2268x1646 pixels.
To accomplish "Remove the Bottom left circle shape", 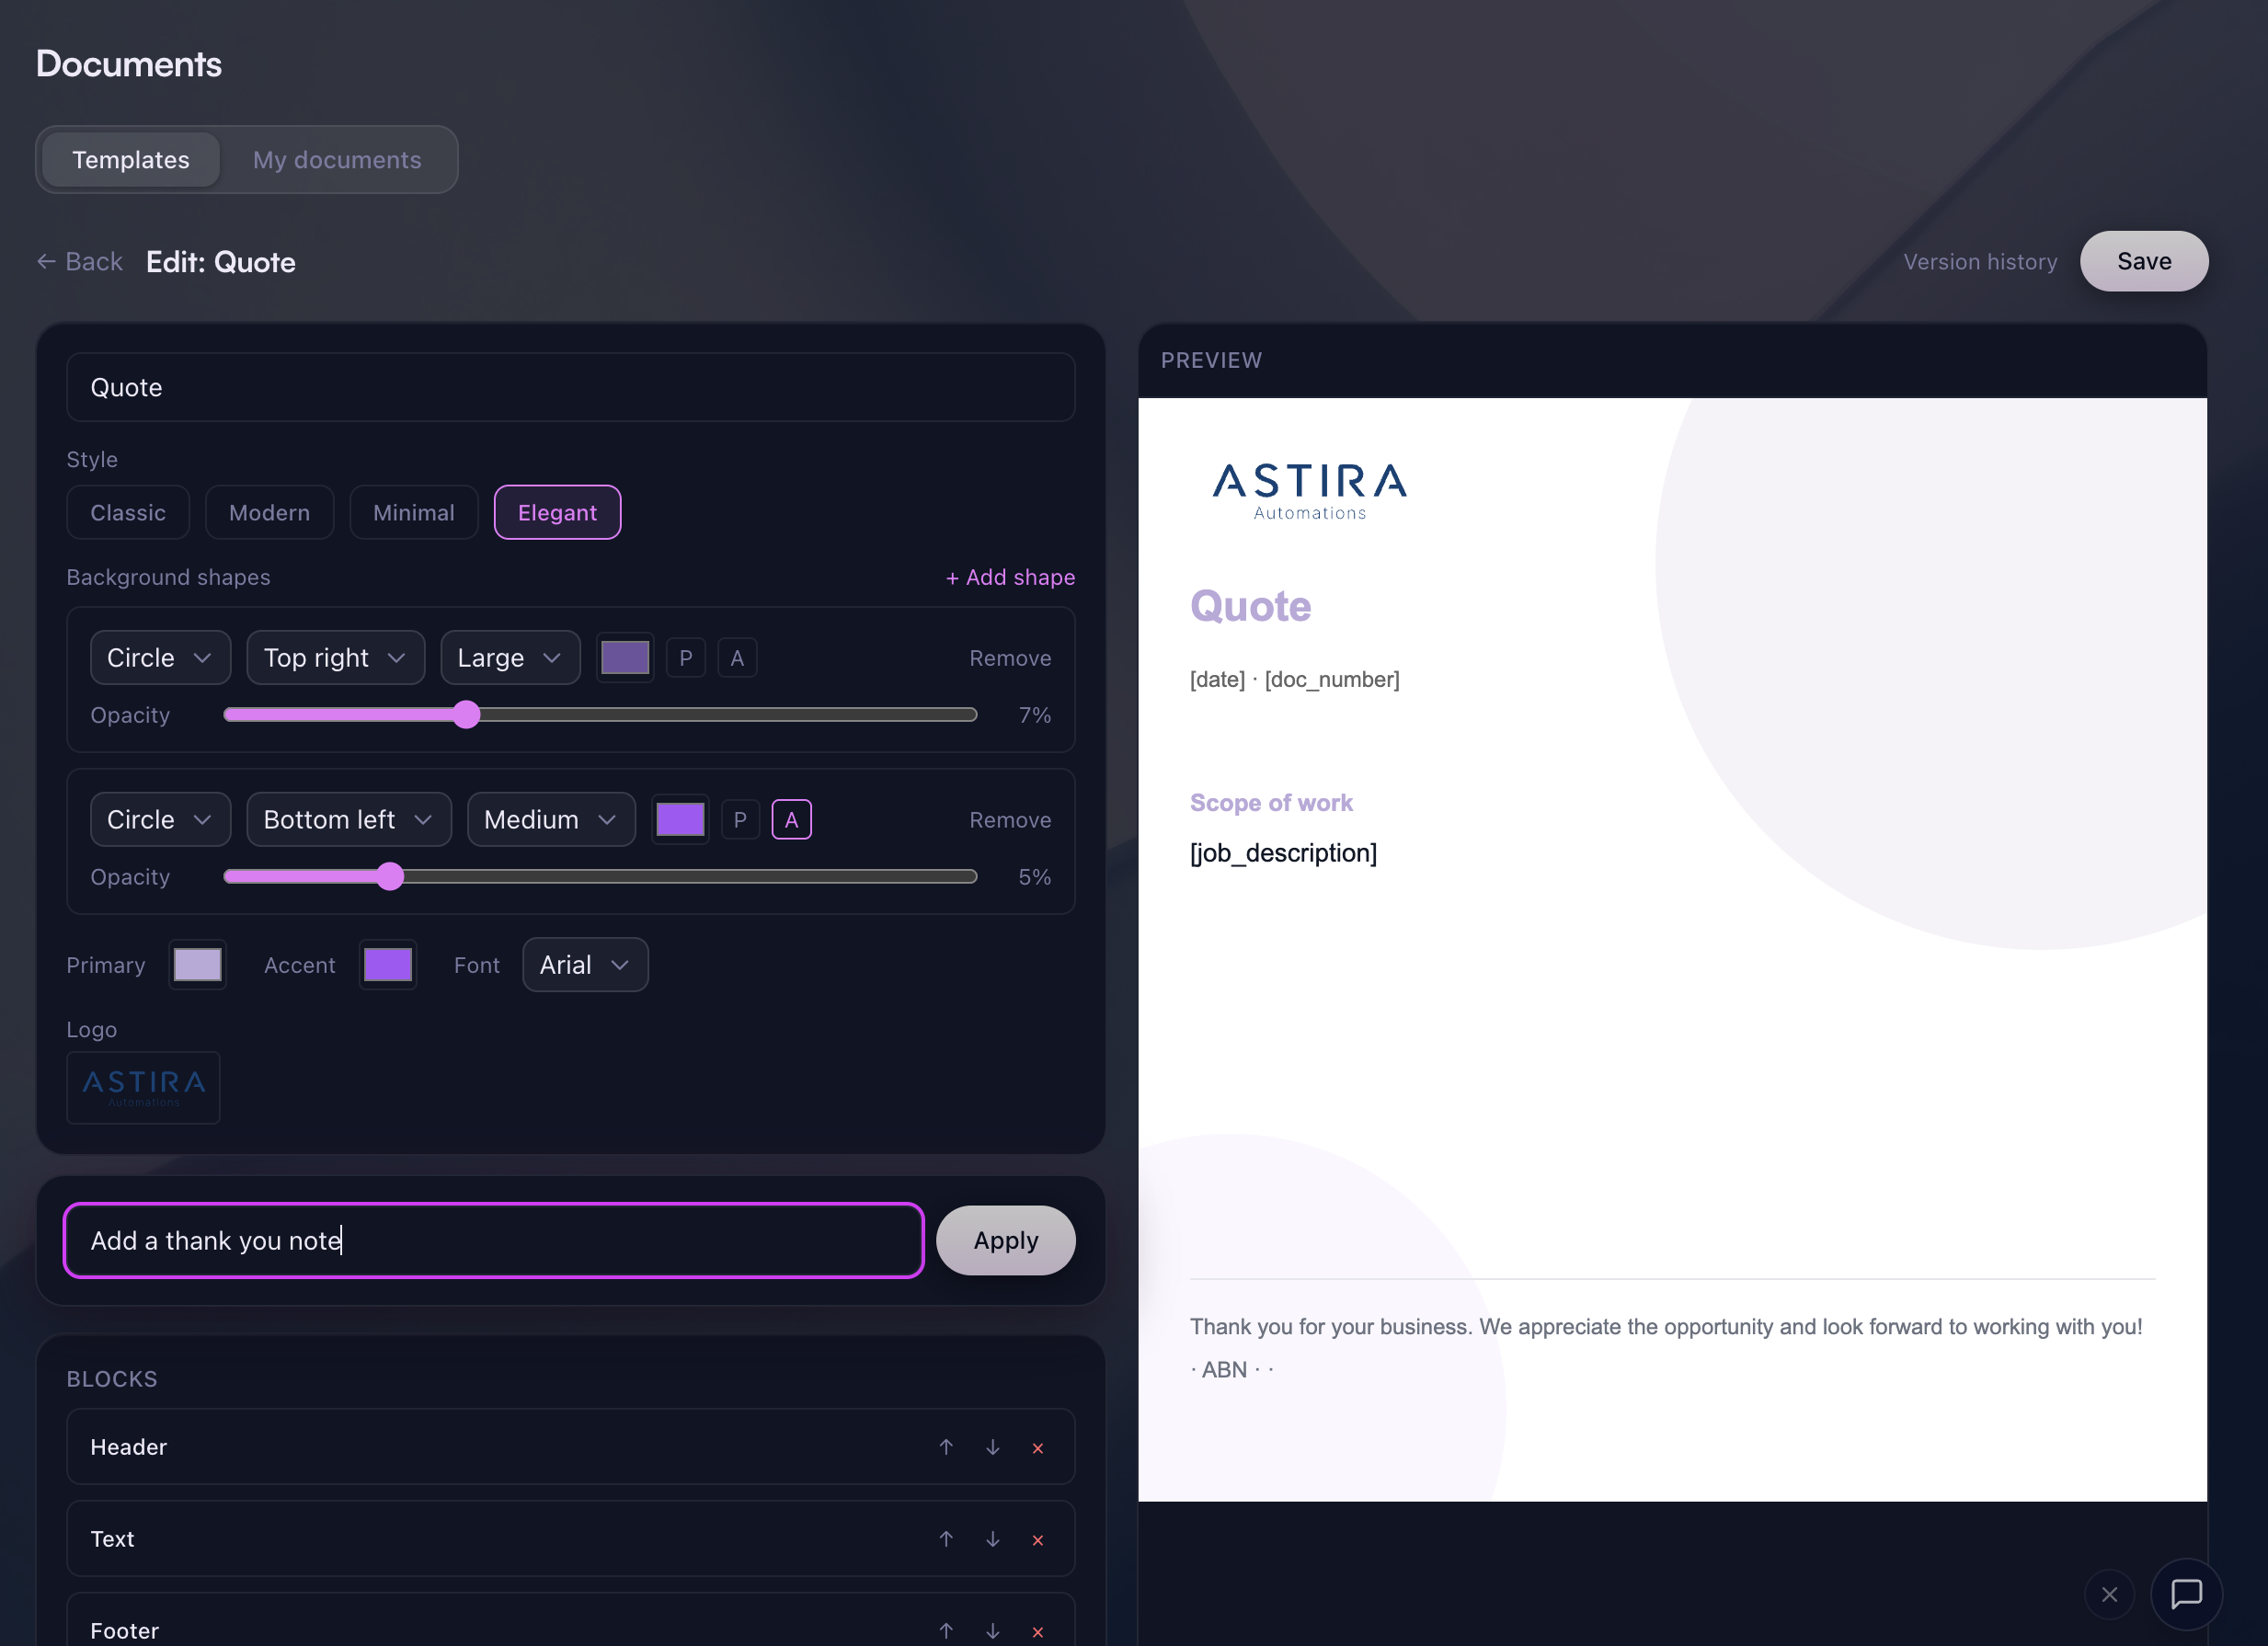I will 1010,820.
